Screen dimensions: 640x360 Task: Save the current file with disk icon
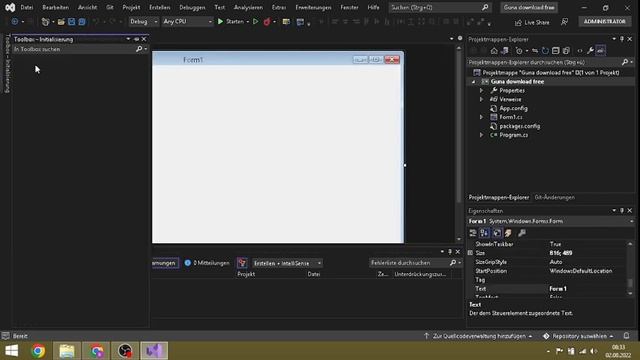click(x=71, y=22)
